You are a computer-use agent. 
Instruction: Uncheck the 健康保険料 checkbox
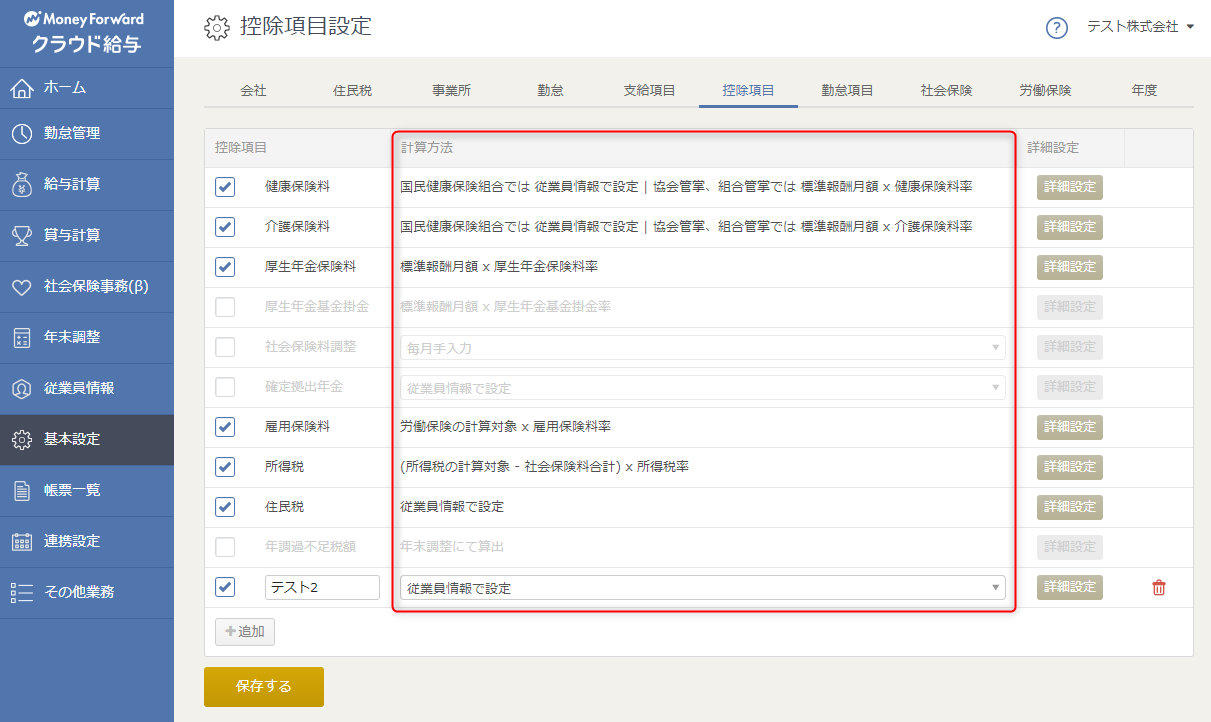[225, 187]
